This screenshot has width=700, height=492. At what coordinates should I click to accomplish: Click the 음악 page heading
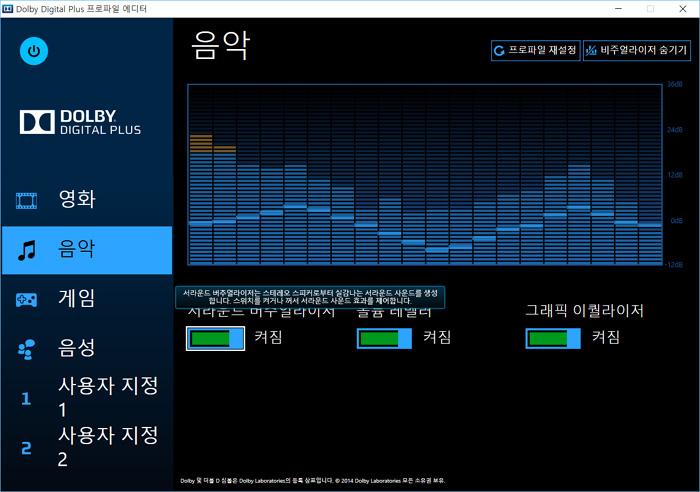click(x=221, y=45)
